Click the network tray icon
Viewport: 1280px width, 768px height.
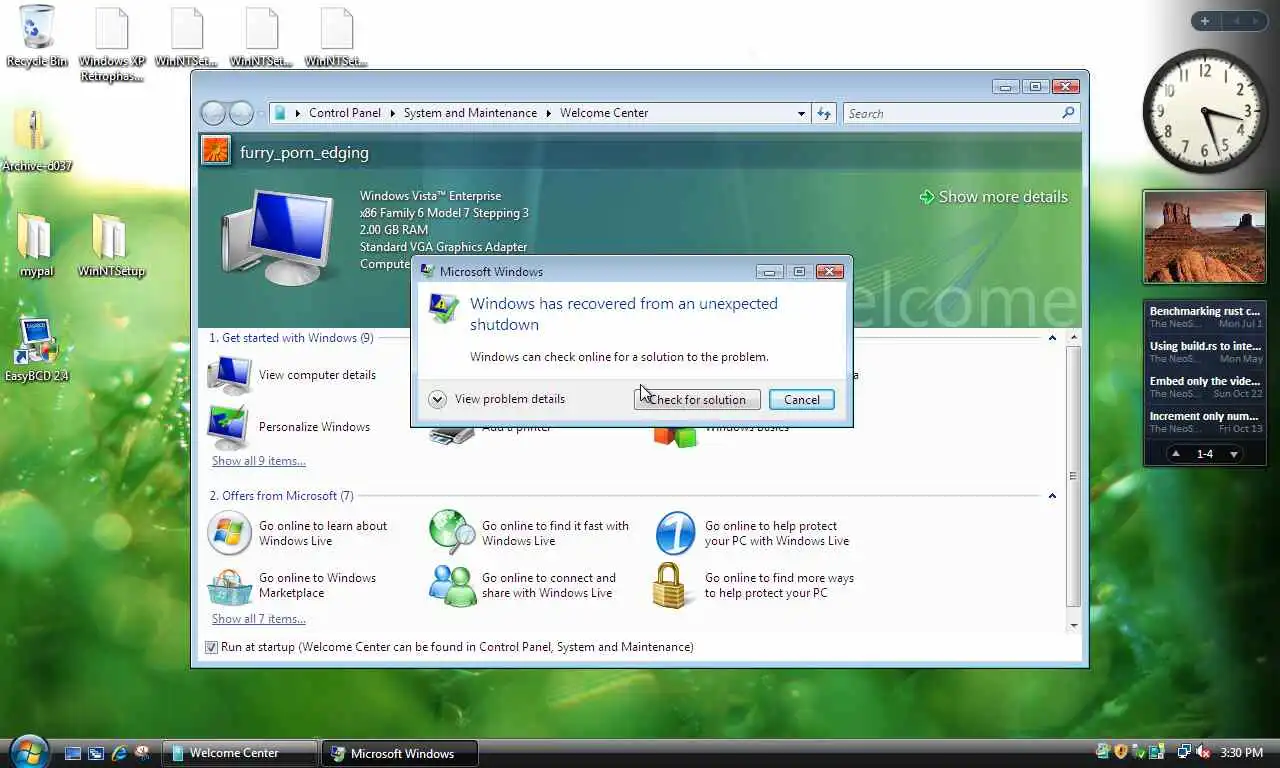(1185, 752)
